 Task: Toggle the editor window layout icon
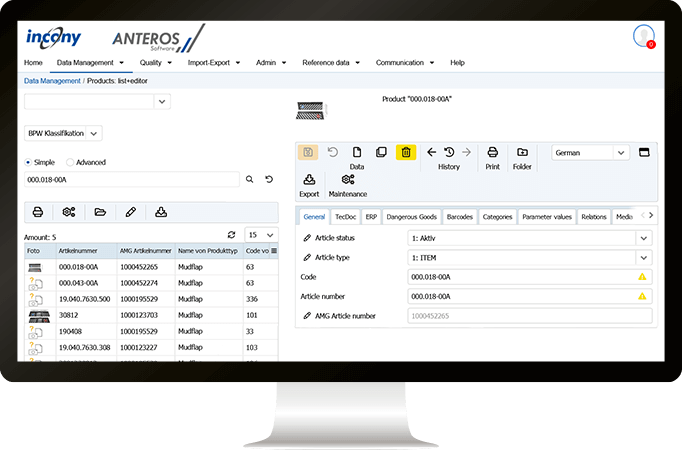[x=644, y=152]
